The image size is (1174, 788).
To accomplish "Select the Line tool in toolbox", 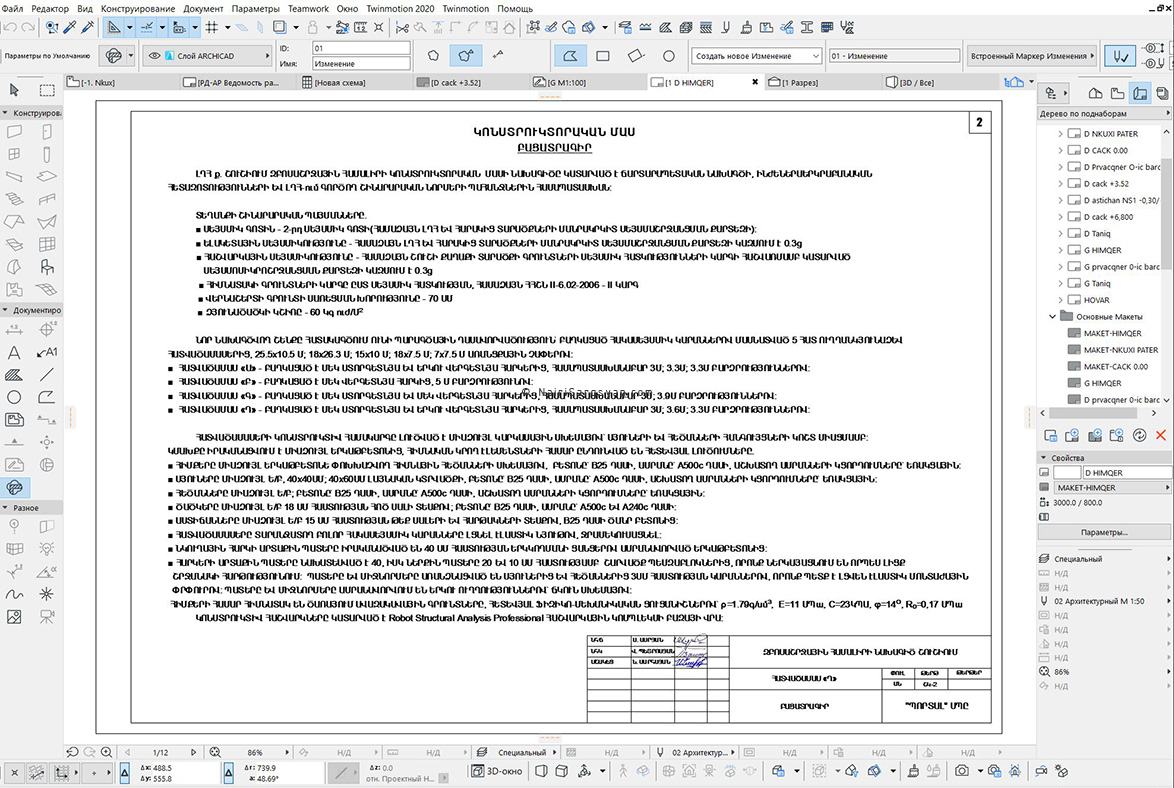I will (46, 375).
